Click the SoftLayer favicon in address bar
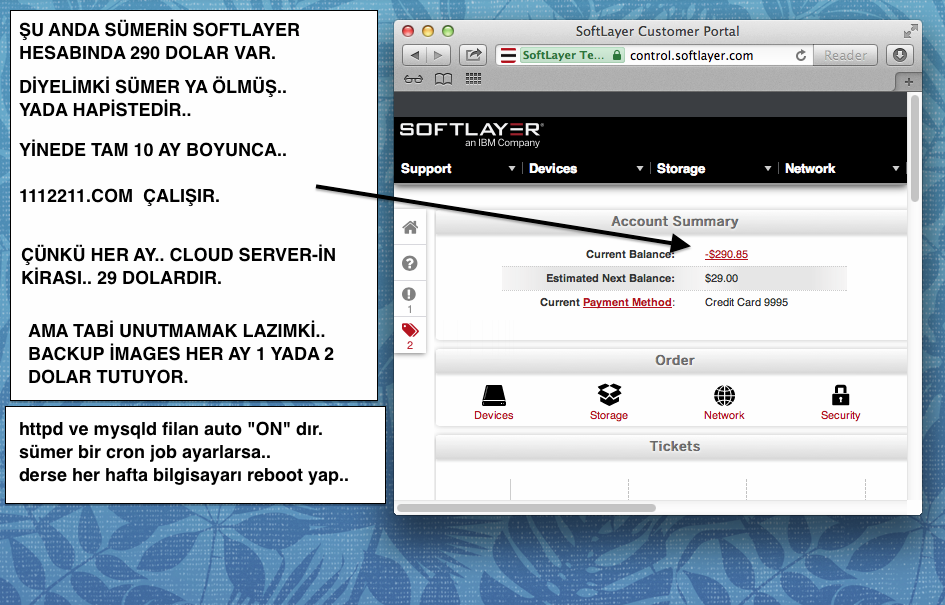Image resolution: width=945 pixels, height=605 pixels. (x=508, y=55)
